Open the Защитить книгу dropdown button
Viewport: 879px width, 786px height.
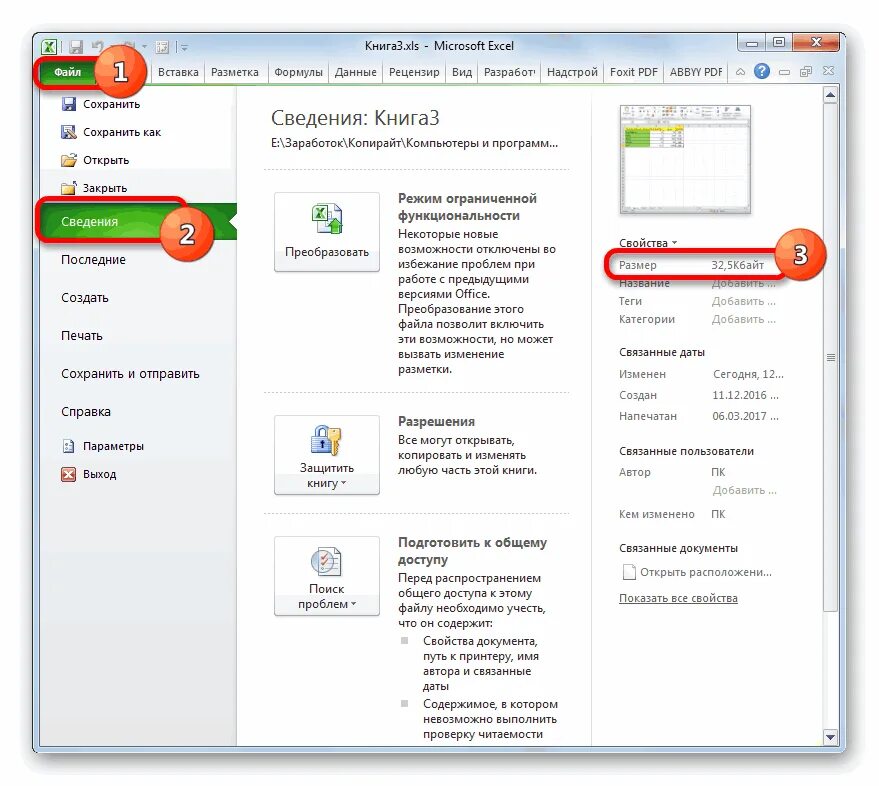point(327,455)
